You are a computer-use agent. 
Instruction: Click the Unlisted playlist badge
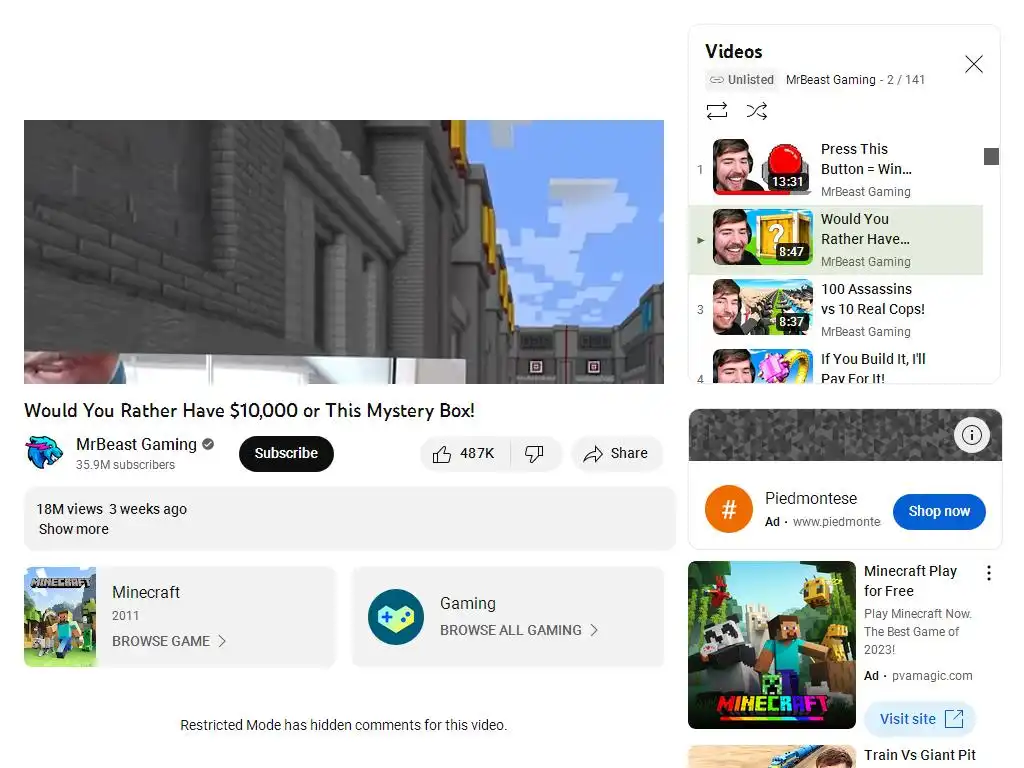tap(742, 80)
